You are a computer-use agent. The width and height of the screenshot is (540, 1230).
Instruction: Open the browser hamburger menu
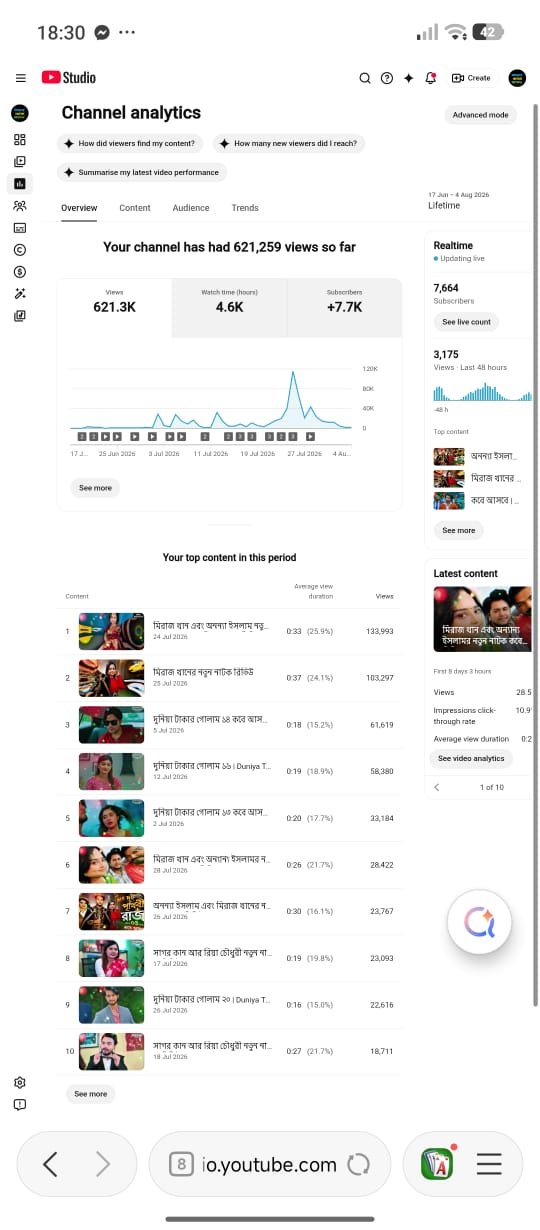489,1164
